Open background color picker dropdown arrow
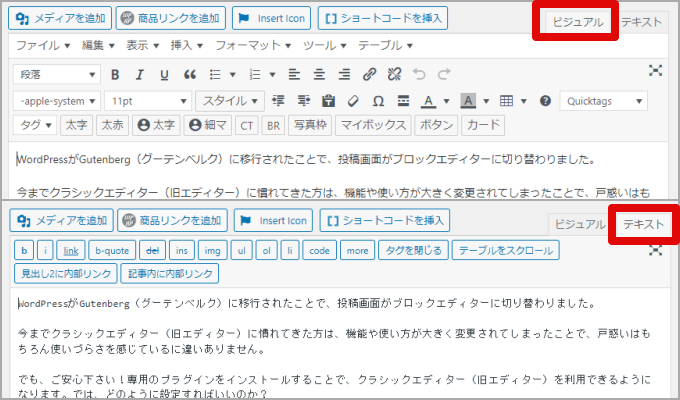 click(486, 101)
